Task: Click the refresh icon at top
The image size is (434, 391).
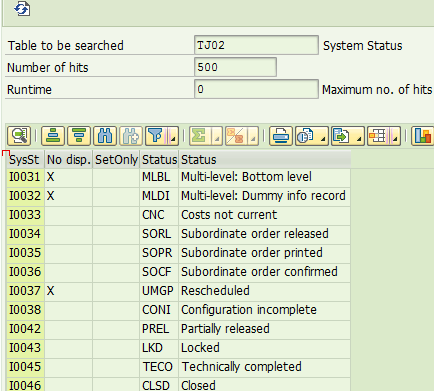Action: 22,9
